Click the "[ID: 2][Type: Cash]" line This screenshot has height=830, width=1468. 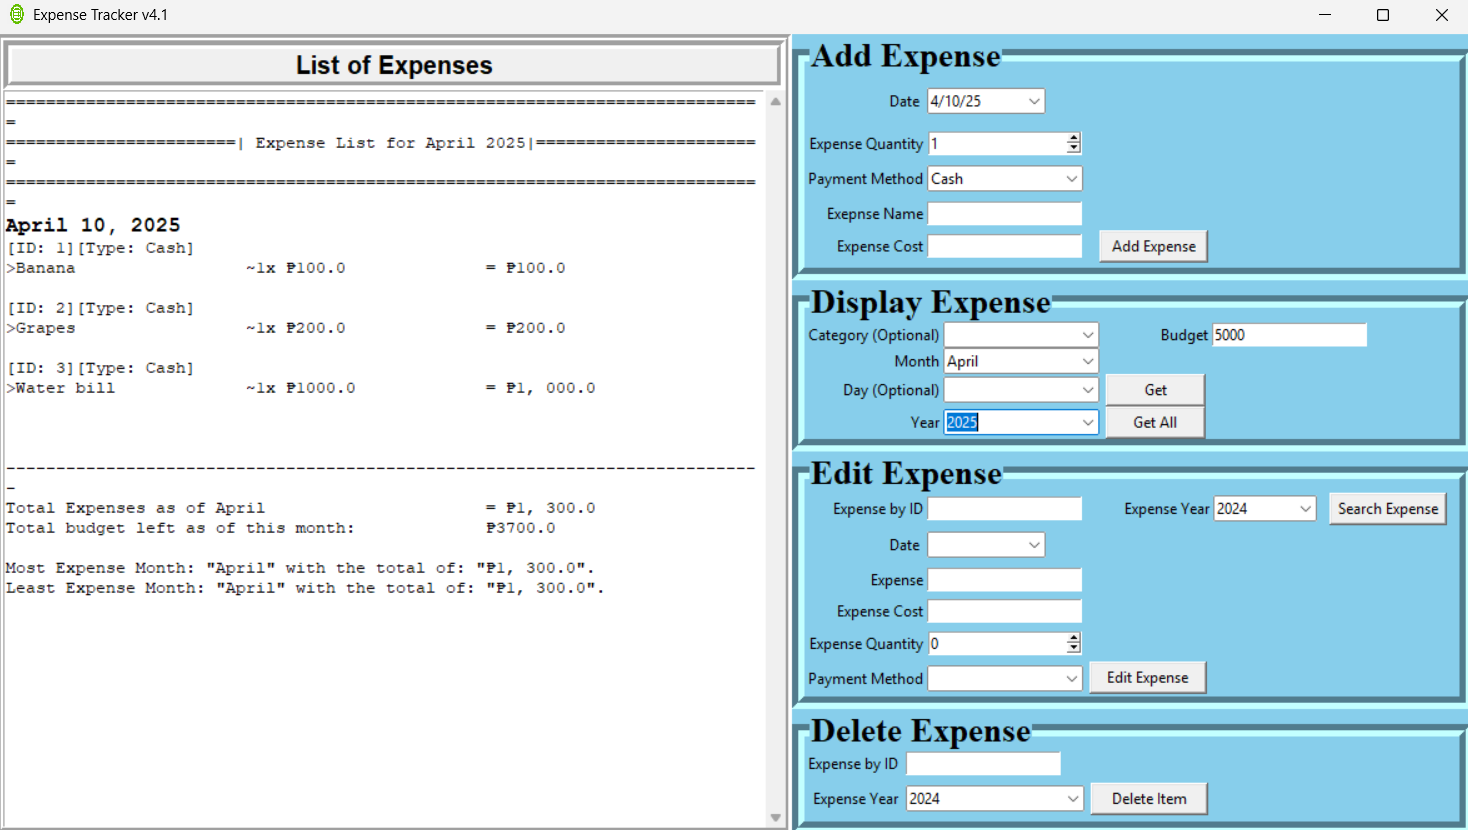(x=100, y=308)
